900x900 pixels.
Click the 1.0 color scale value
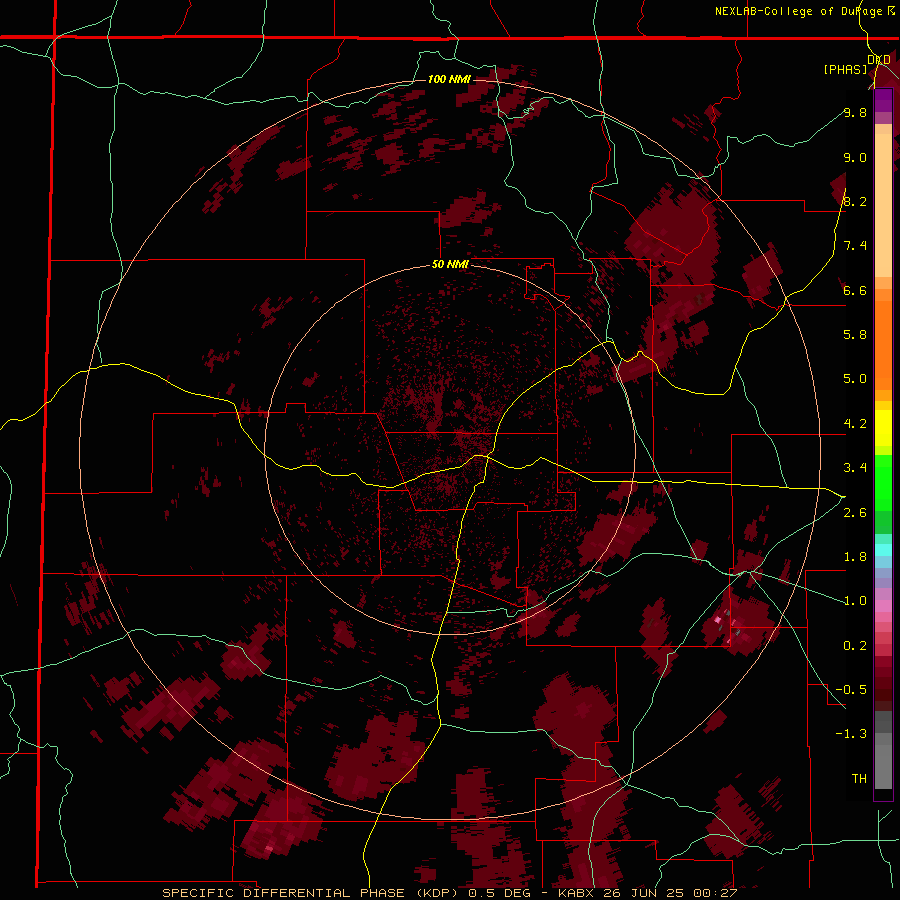(x=855, y=601)
